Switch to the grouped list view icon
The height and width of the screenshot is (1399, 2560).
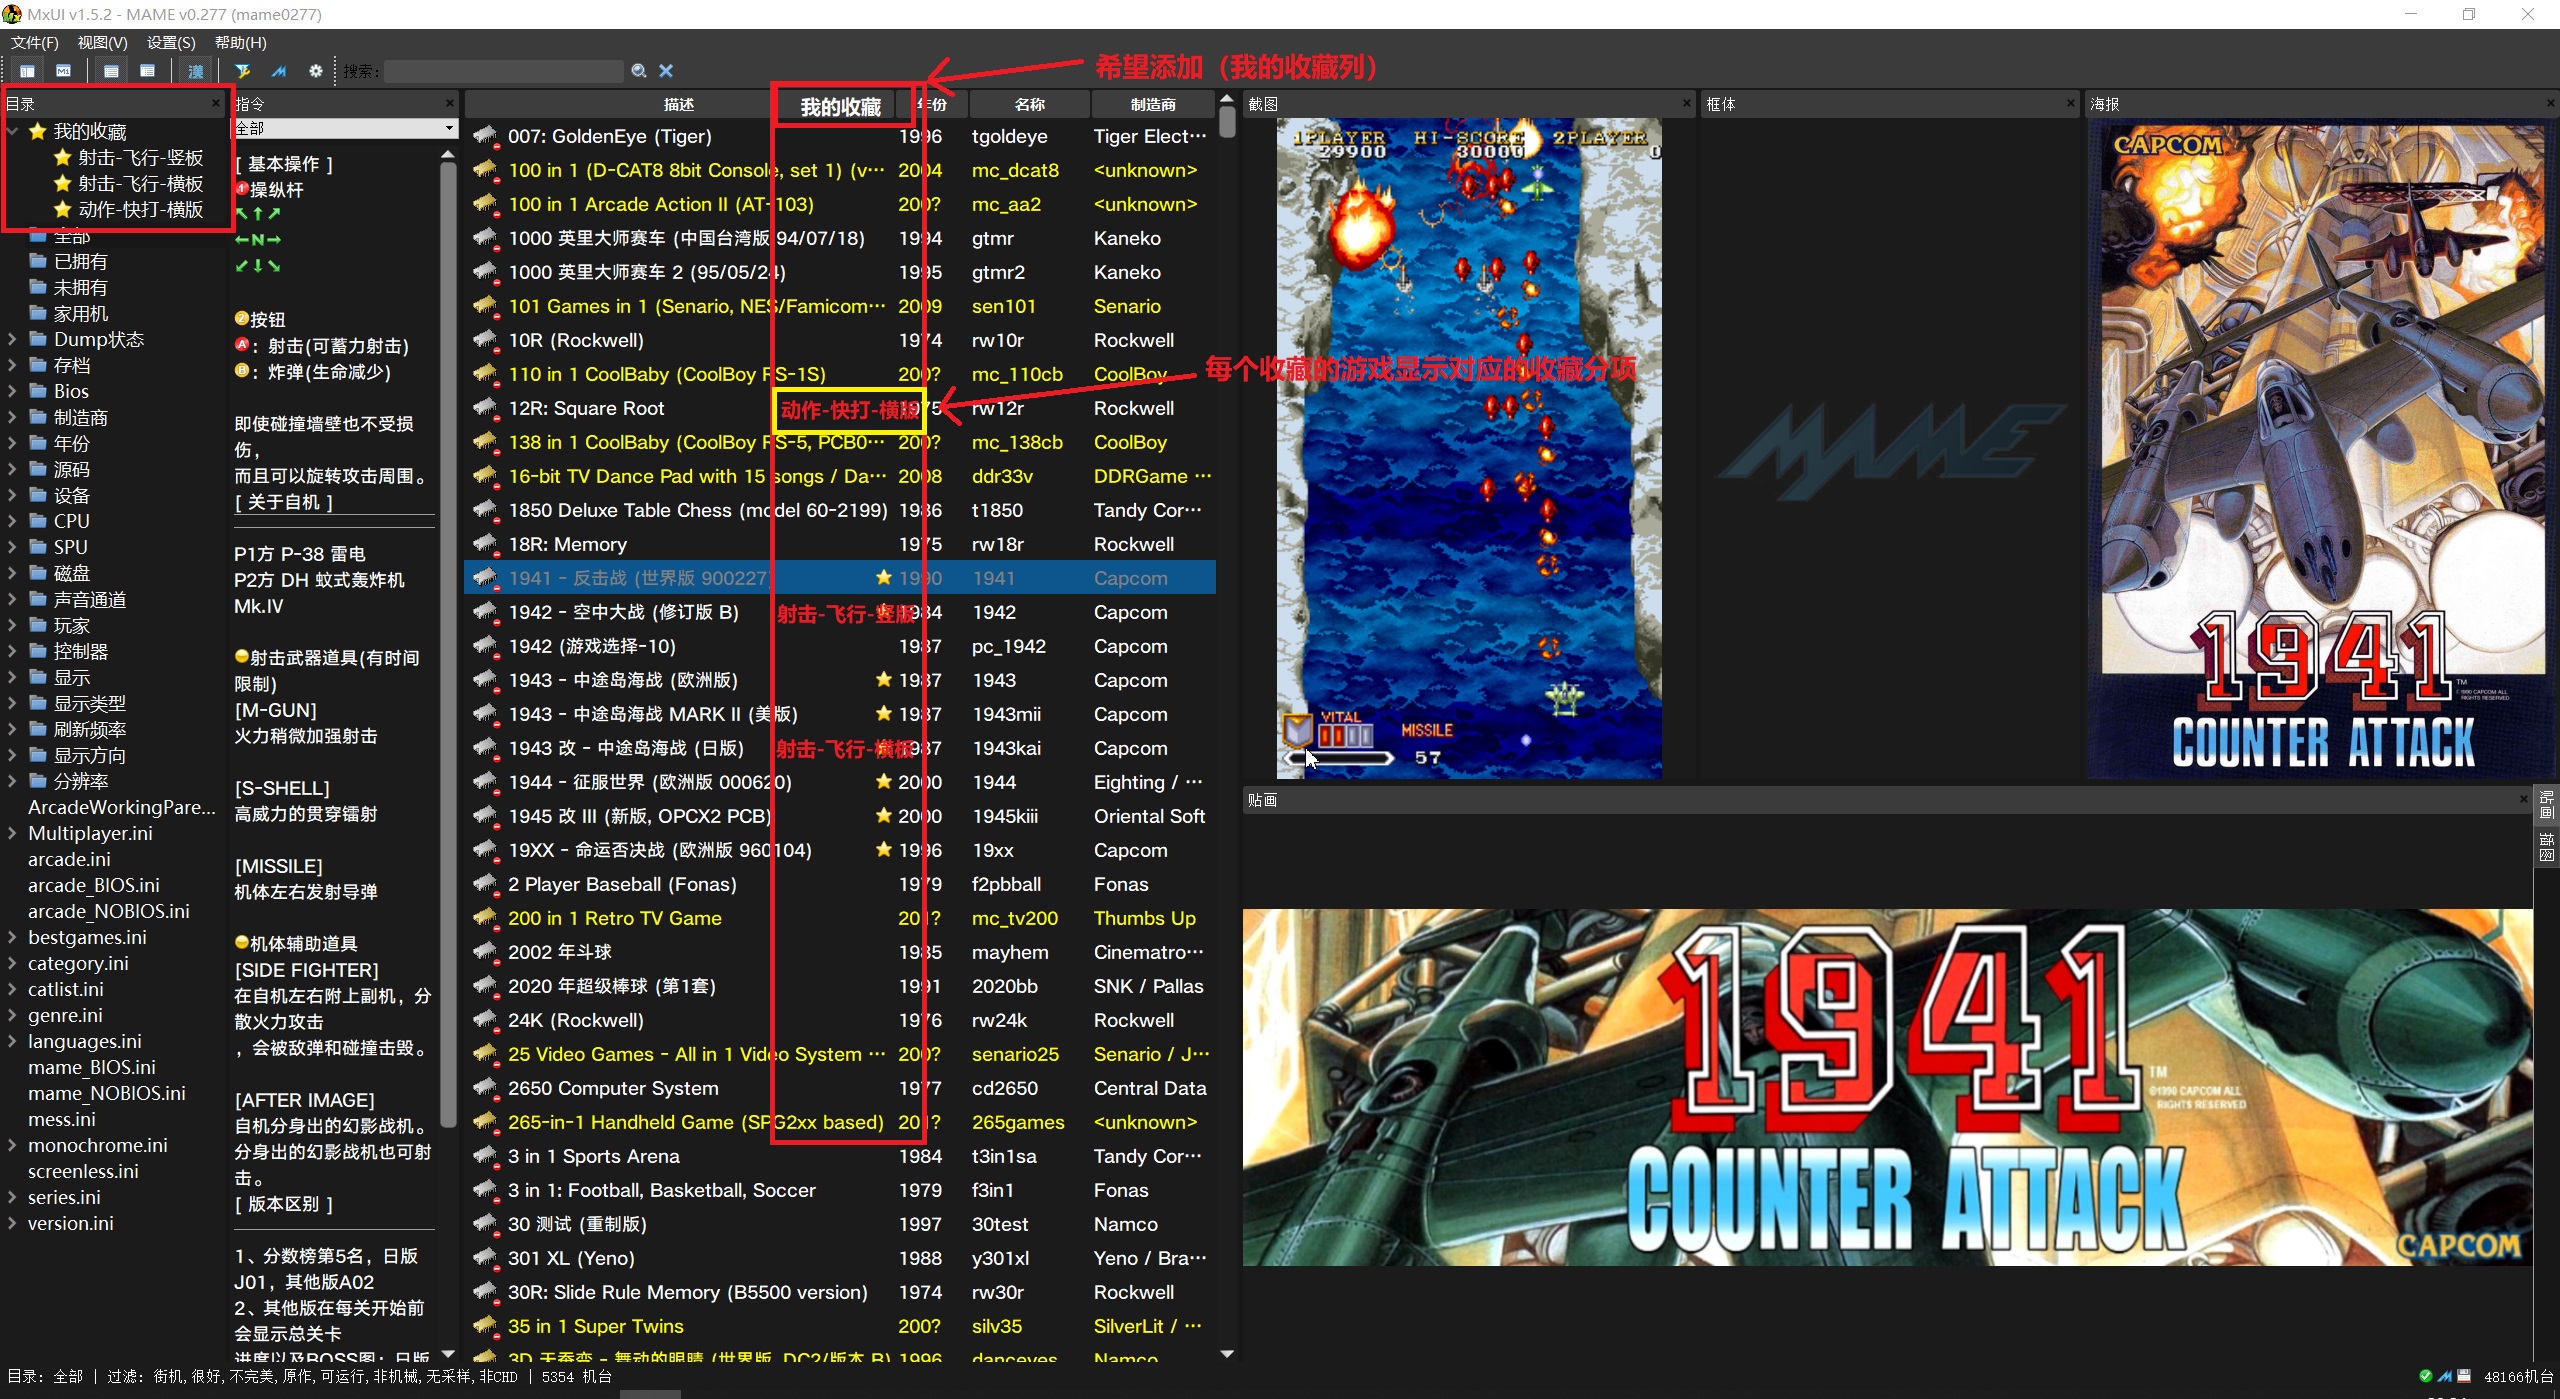click(147, 71)
